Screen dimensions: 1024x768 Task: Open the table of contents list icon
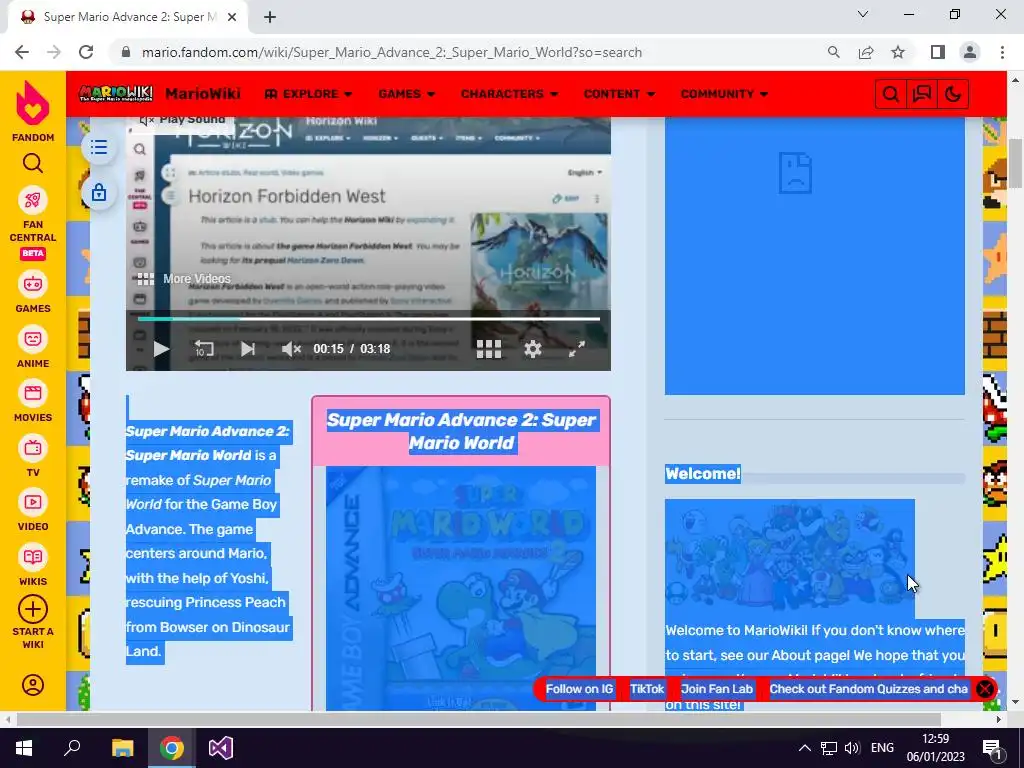pyautogui.click(x=99, y=148)
